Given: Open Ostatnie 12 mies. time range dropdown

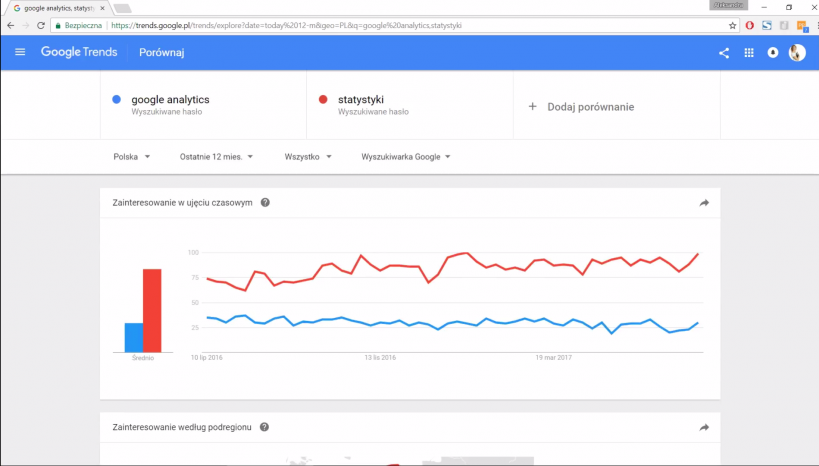Looking at the screenshot, I should (216, 157).
